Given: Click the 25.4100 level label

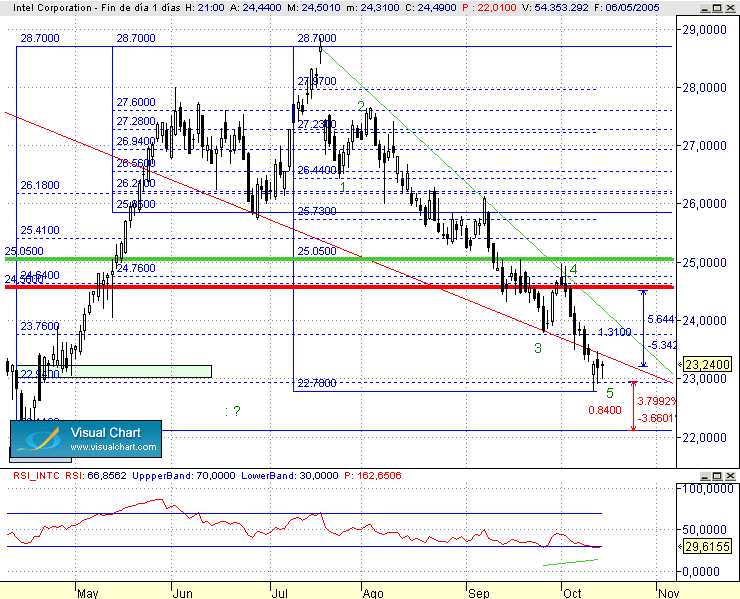Looking at the screenshot, I should [x=40, y=230].
